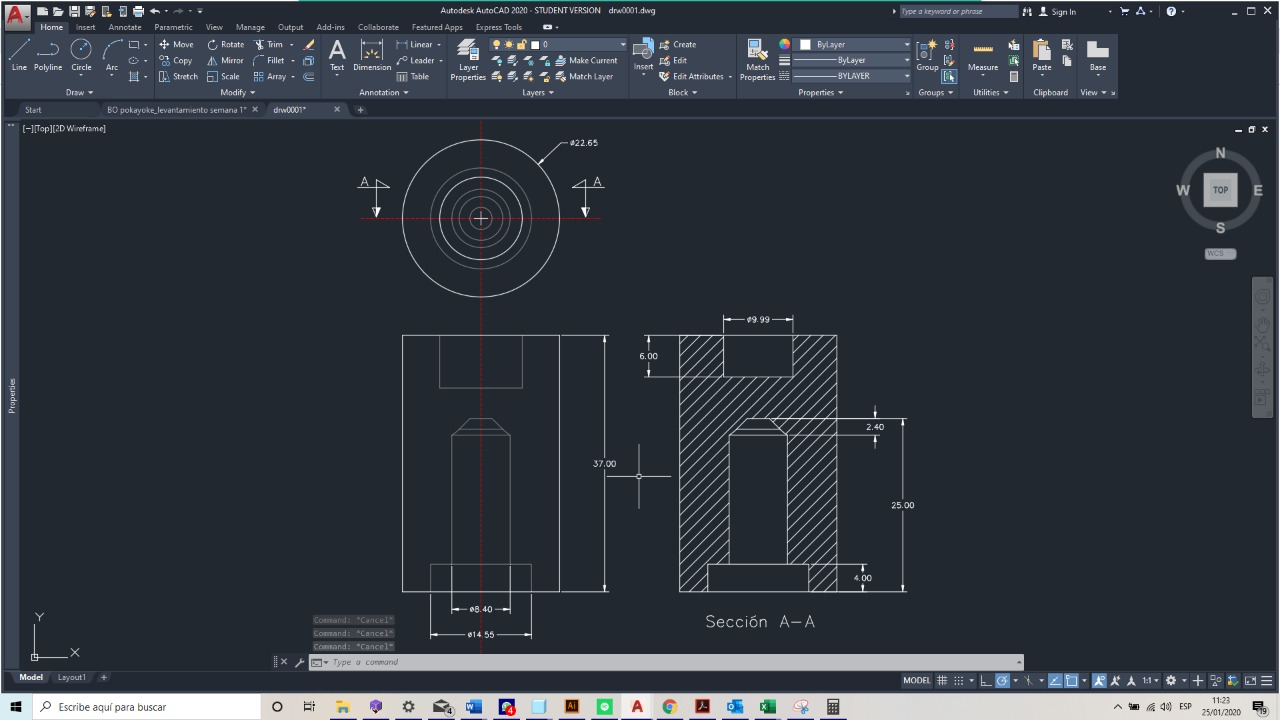Click the Save icon in quick access toolbar
1280x720 pixels.
[75, 11]
